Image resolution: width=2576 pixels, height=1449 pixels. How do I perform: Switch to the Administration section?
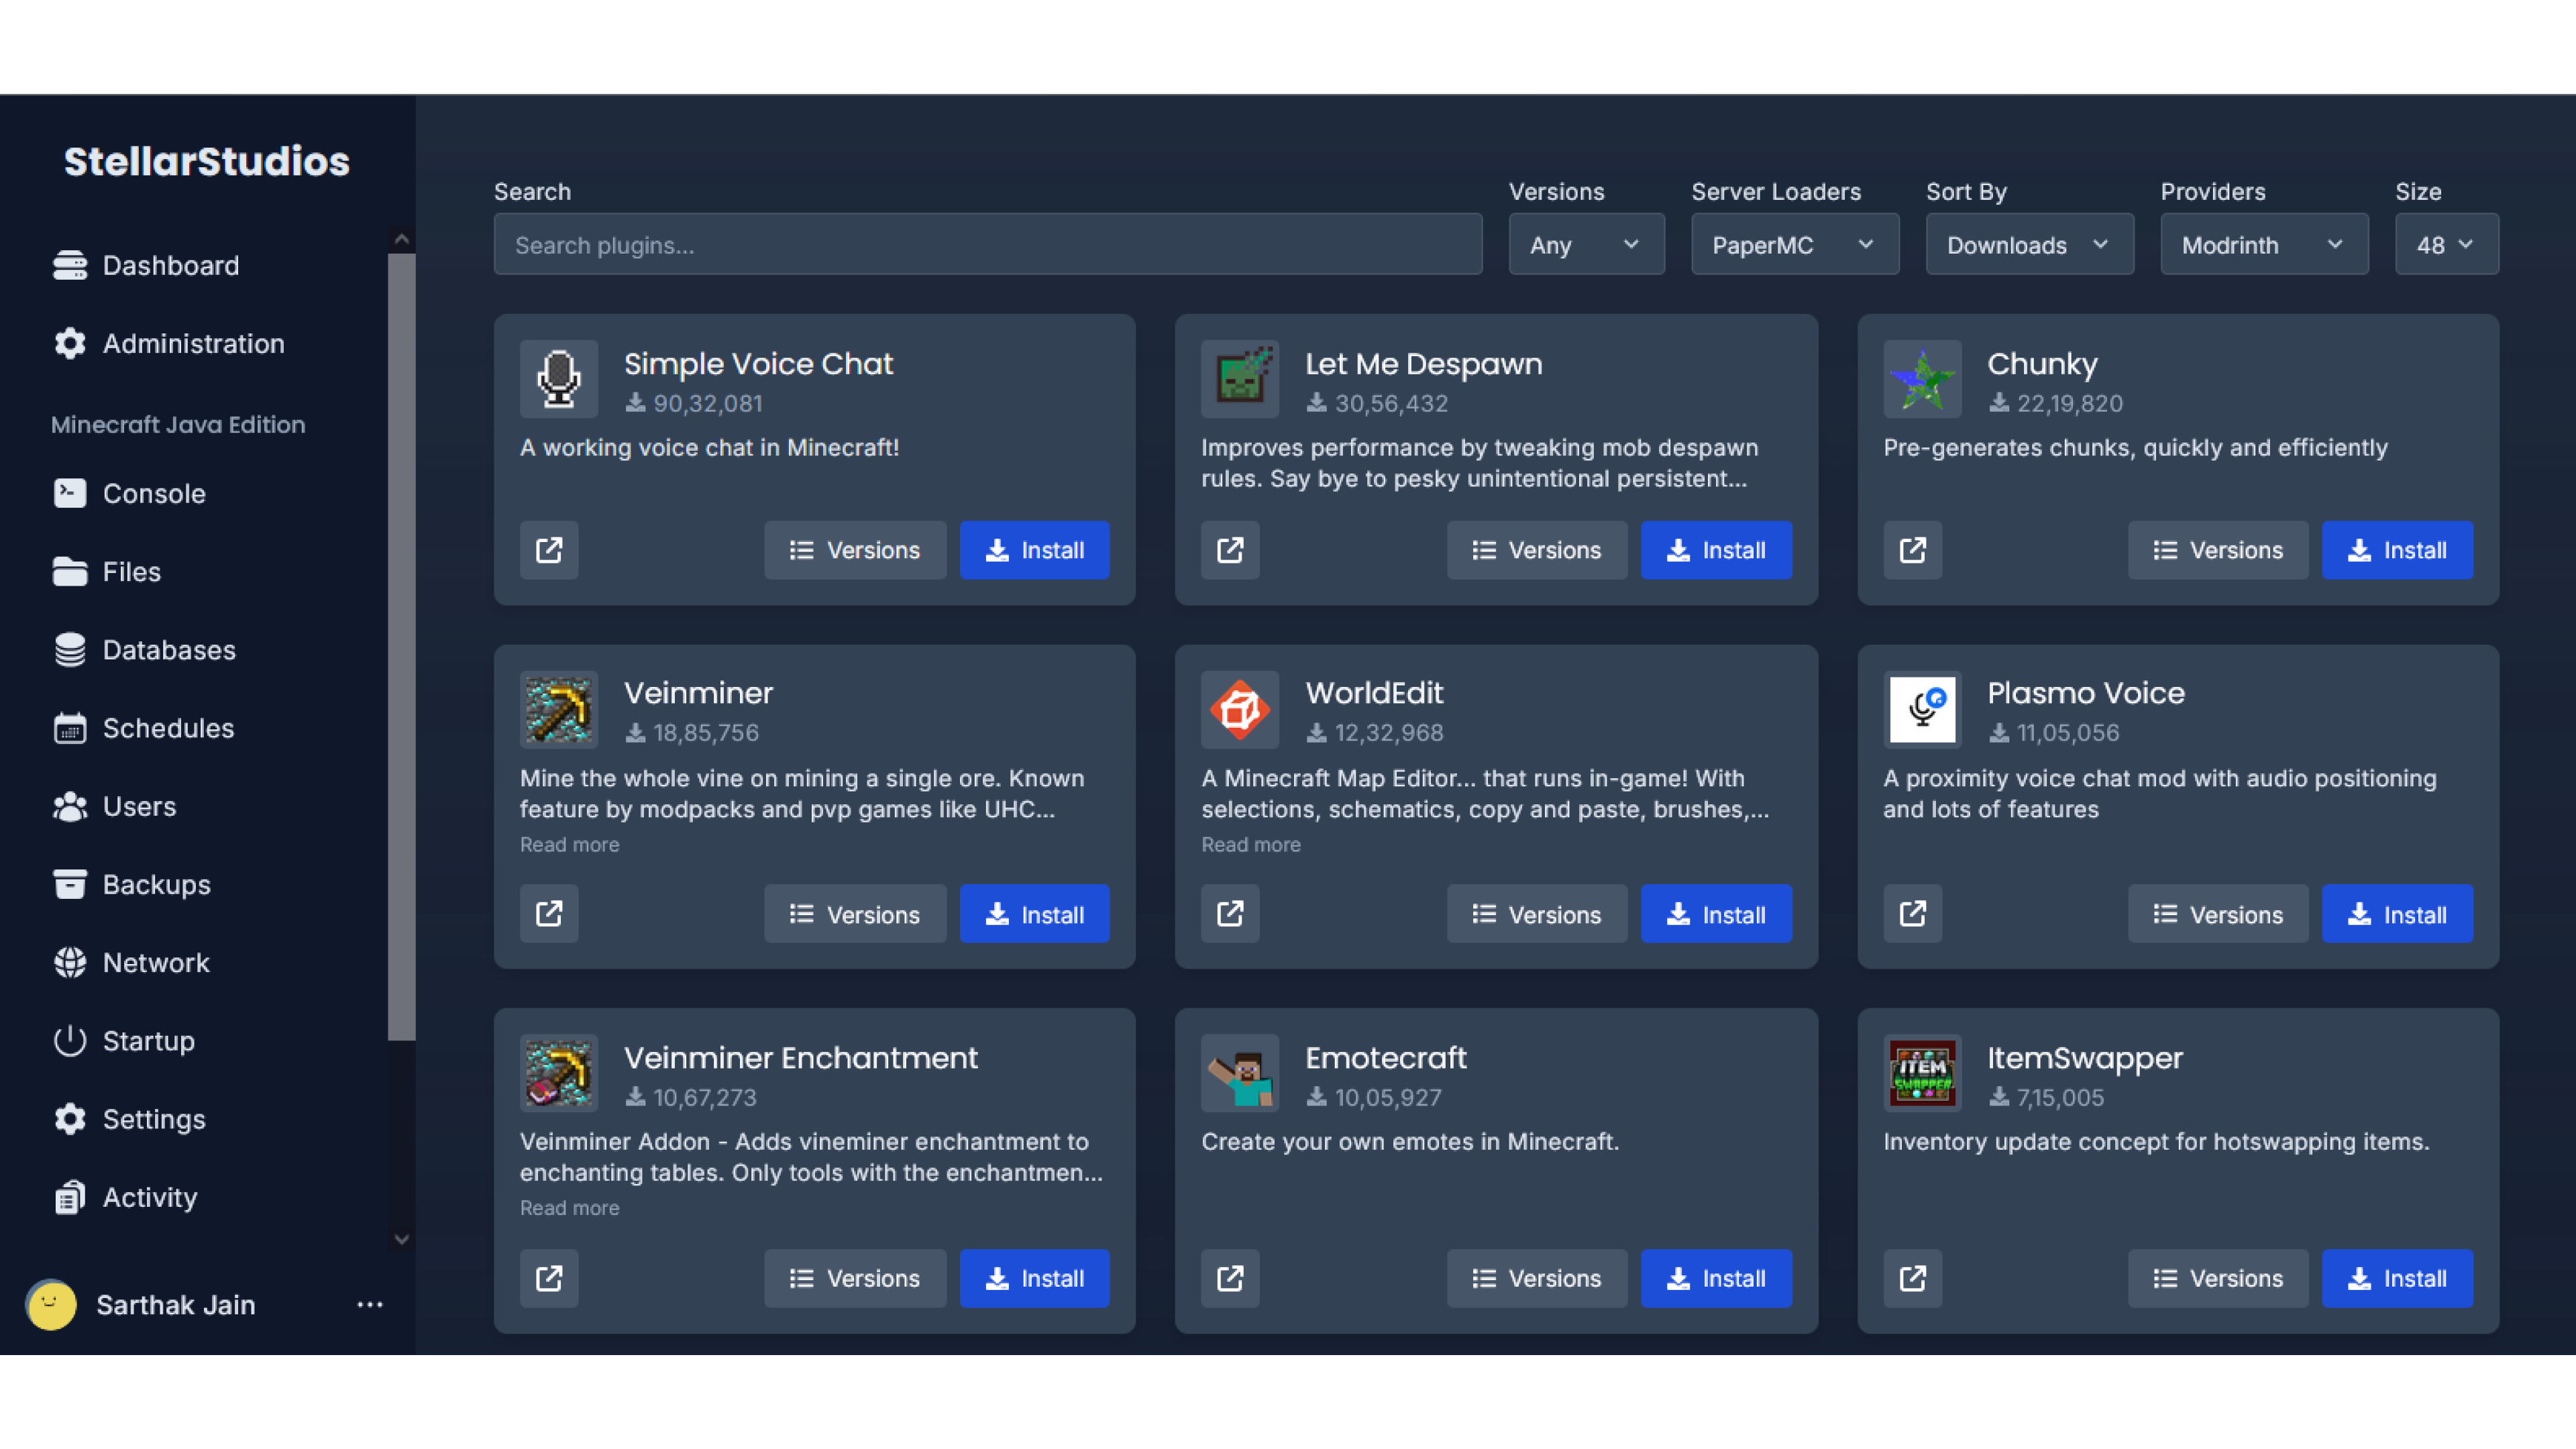[x=193, y=343]
